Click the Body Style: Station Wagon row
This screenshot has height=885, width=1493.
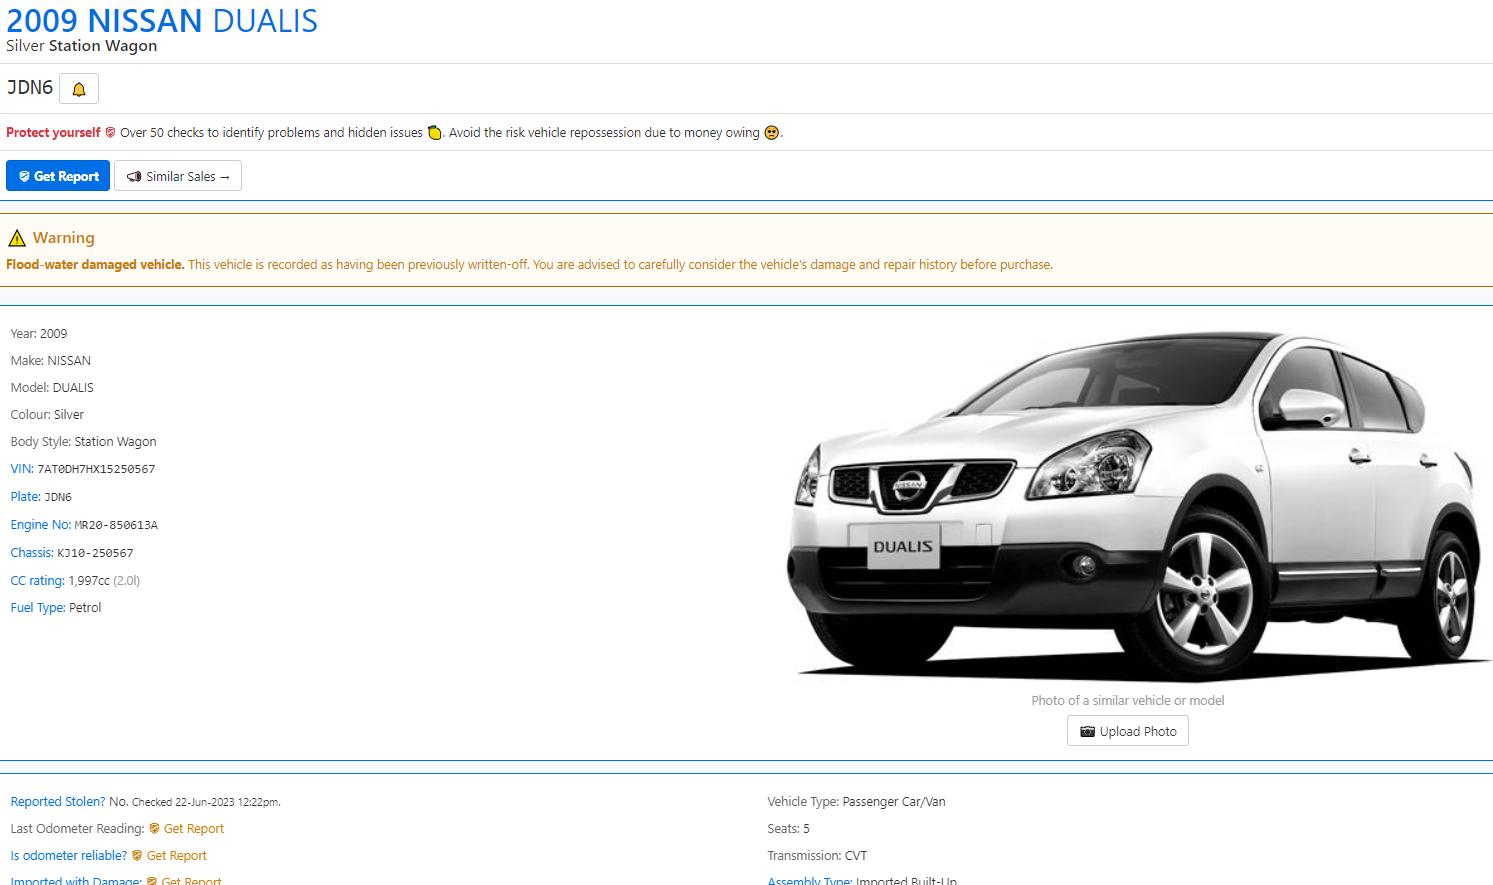(83, 442)
